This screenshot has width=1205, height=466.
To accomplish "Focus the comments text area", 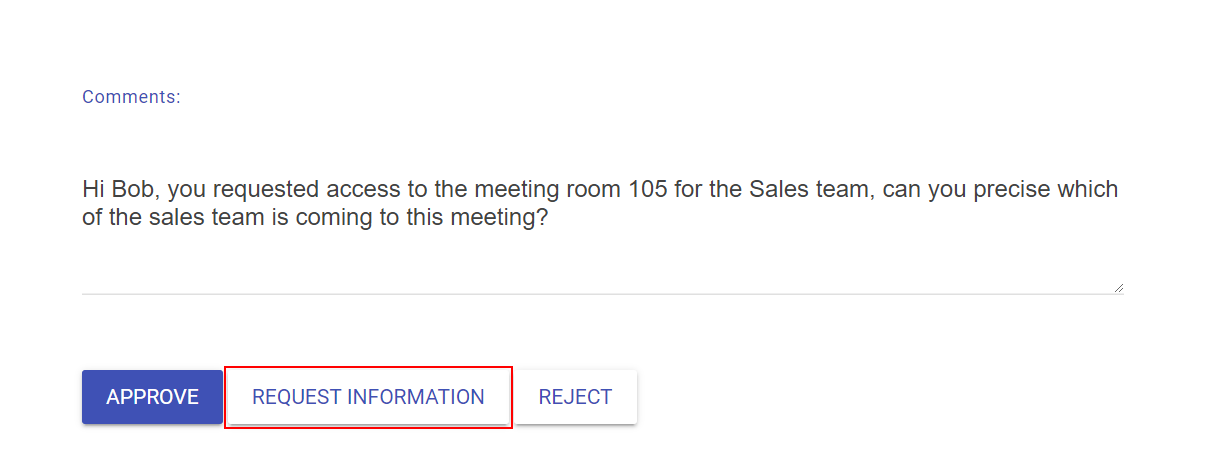I will click(x=603, y=231).
